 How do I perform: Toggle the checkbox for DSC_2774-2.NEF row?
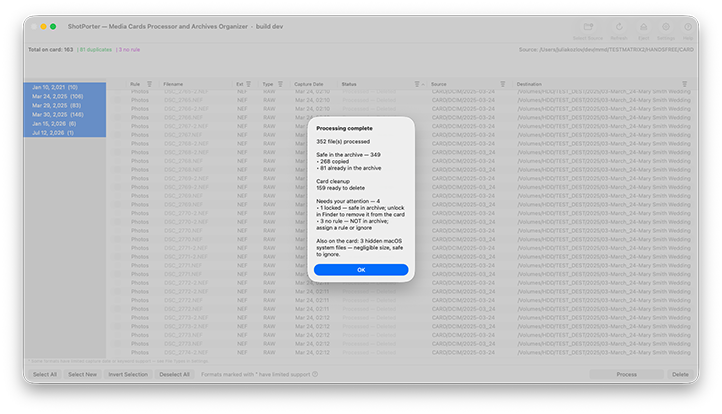pyautogui.click(x=118, y=352)
